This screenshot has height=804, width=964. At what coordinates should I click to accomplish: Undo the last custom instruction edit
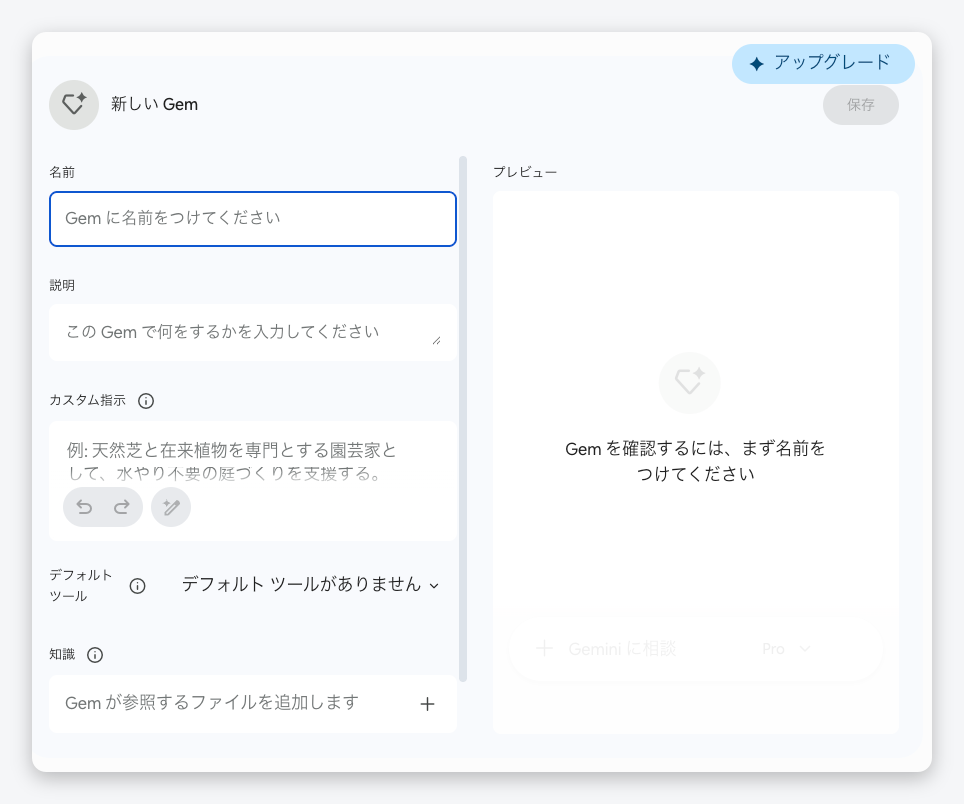click(x=84, y=507)
